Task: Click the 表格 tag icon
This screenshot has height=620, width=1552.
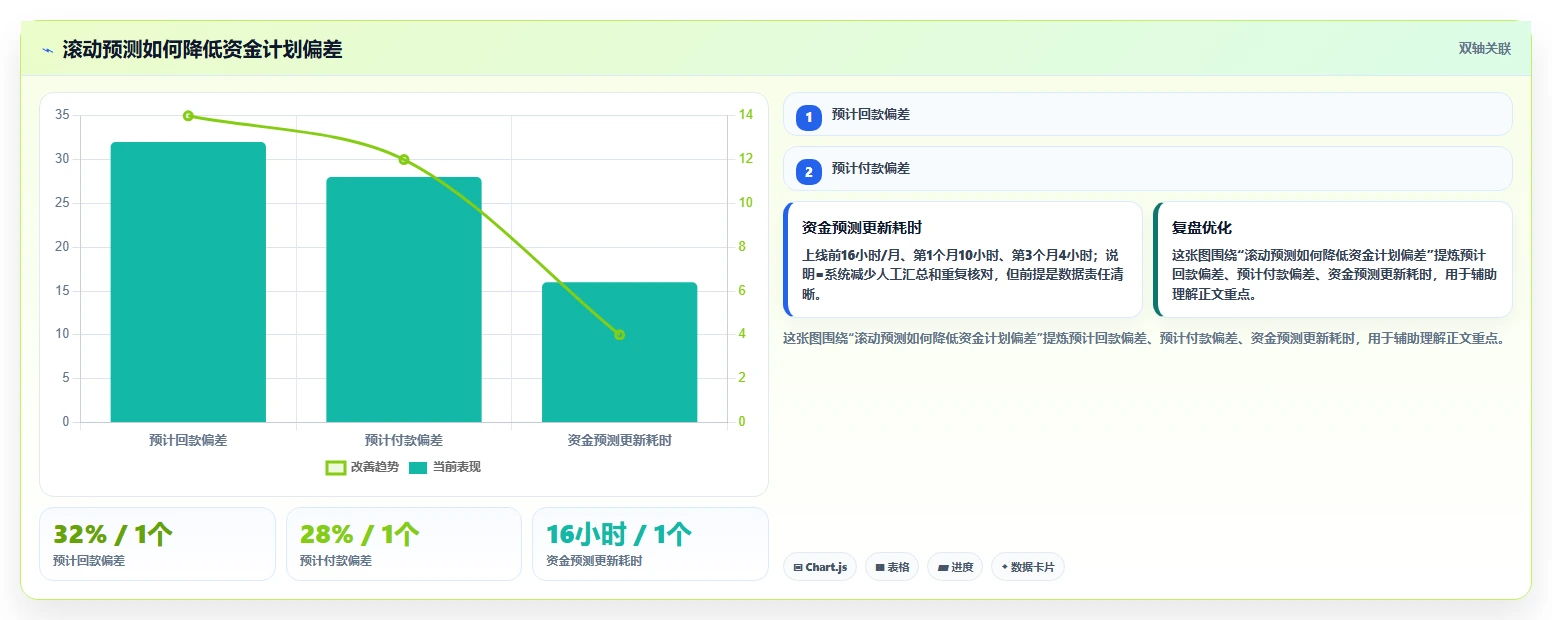Action: click(x=880, y=567)
